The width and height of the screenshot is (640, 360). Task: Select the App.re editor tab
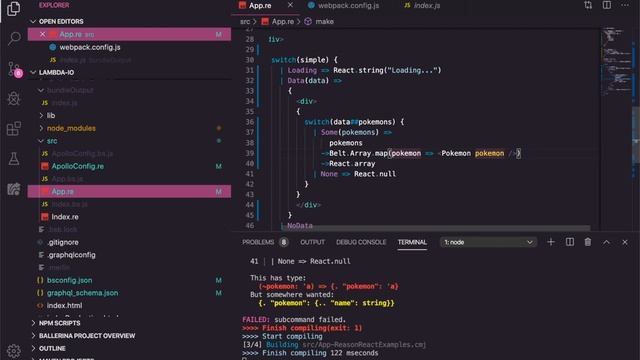(265, 5)
